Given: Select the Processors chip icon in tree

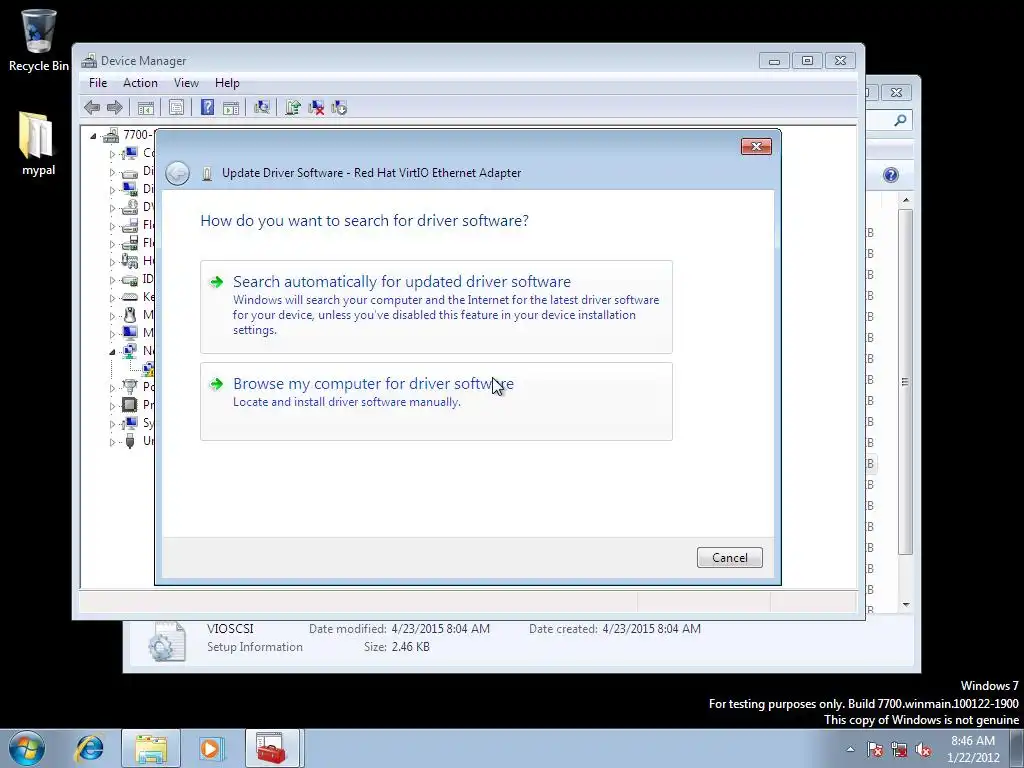Looking at the screenshot, I should pyautogui.click(x=130, y=405).
